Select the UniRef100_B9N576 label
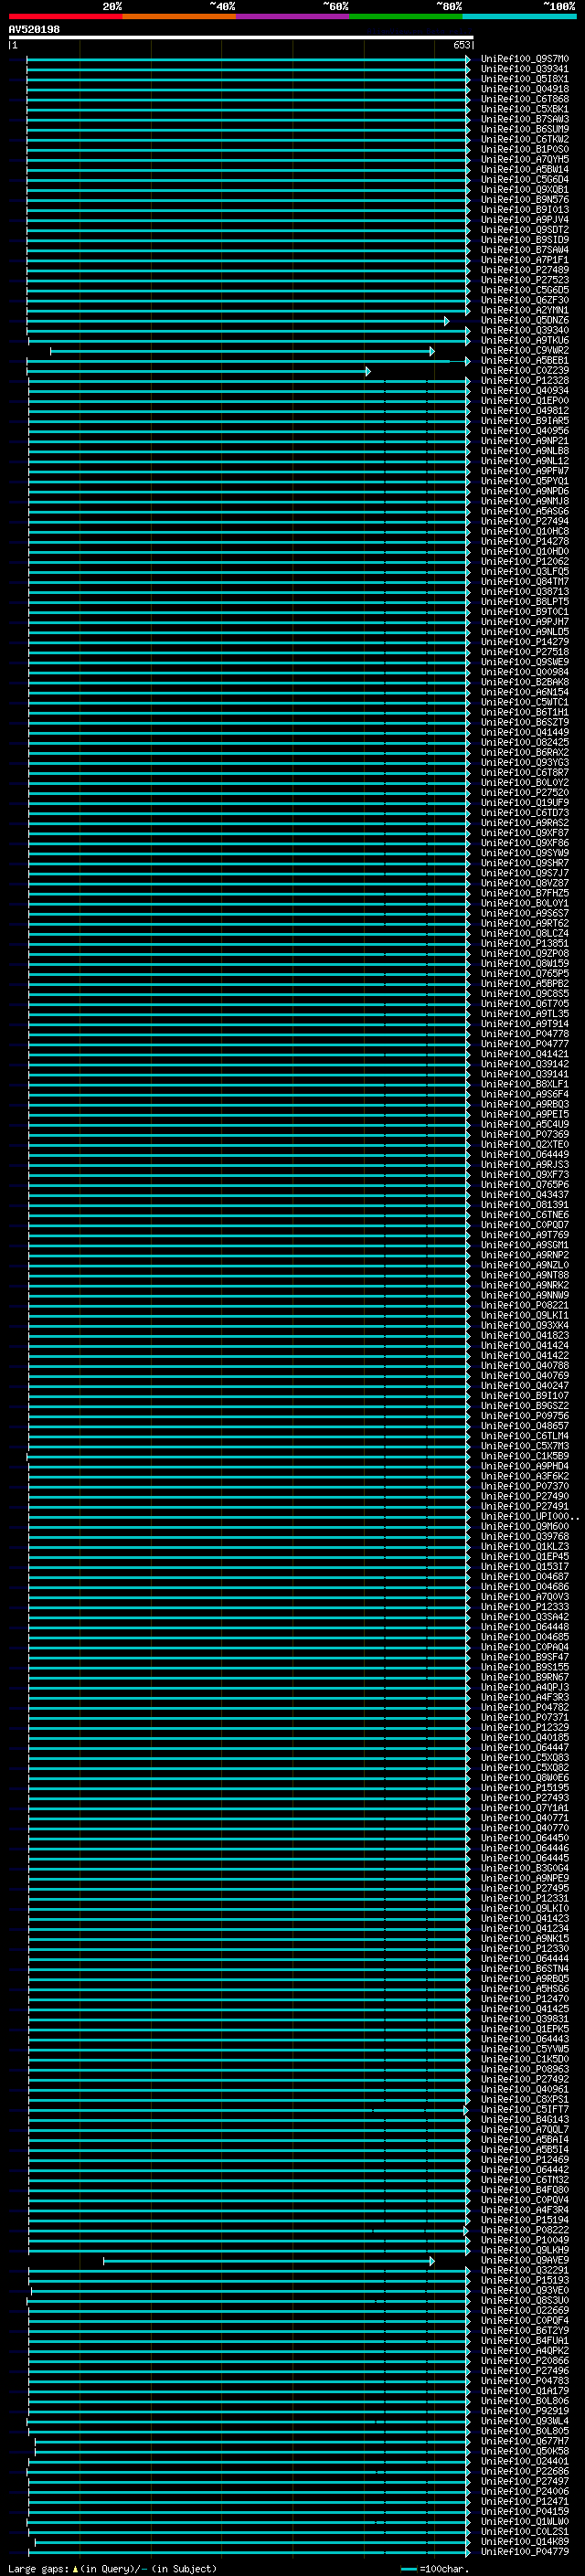This screenshot has width=585, height=2576. pyautogui.click(x=525, y=200)
